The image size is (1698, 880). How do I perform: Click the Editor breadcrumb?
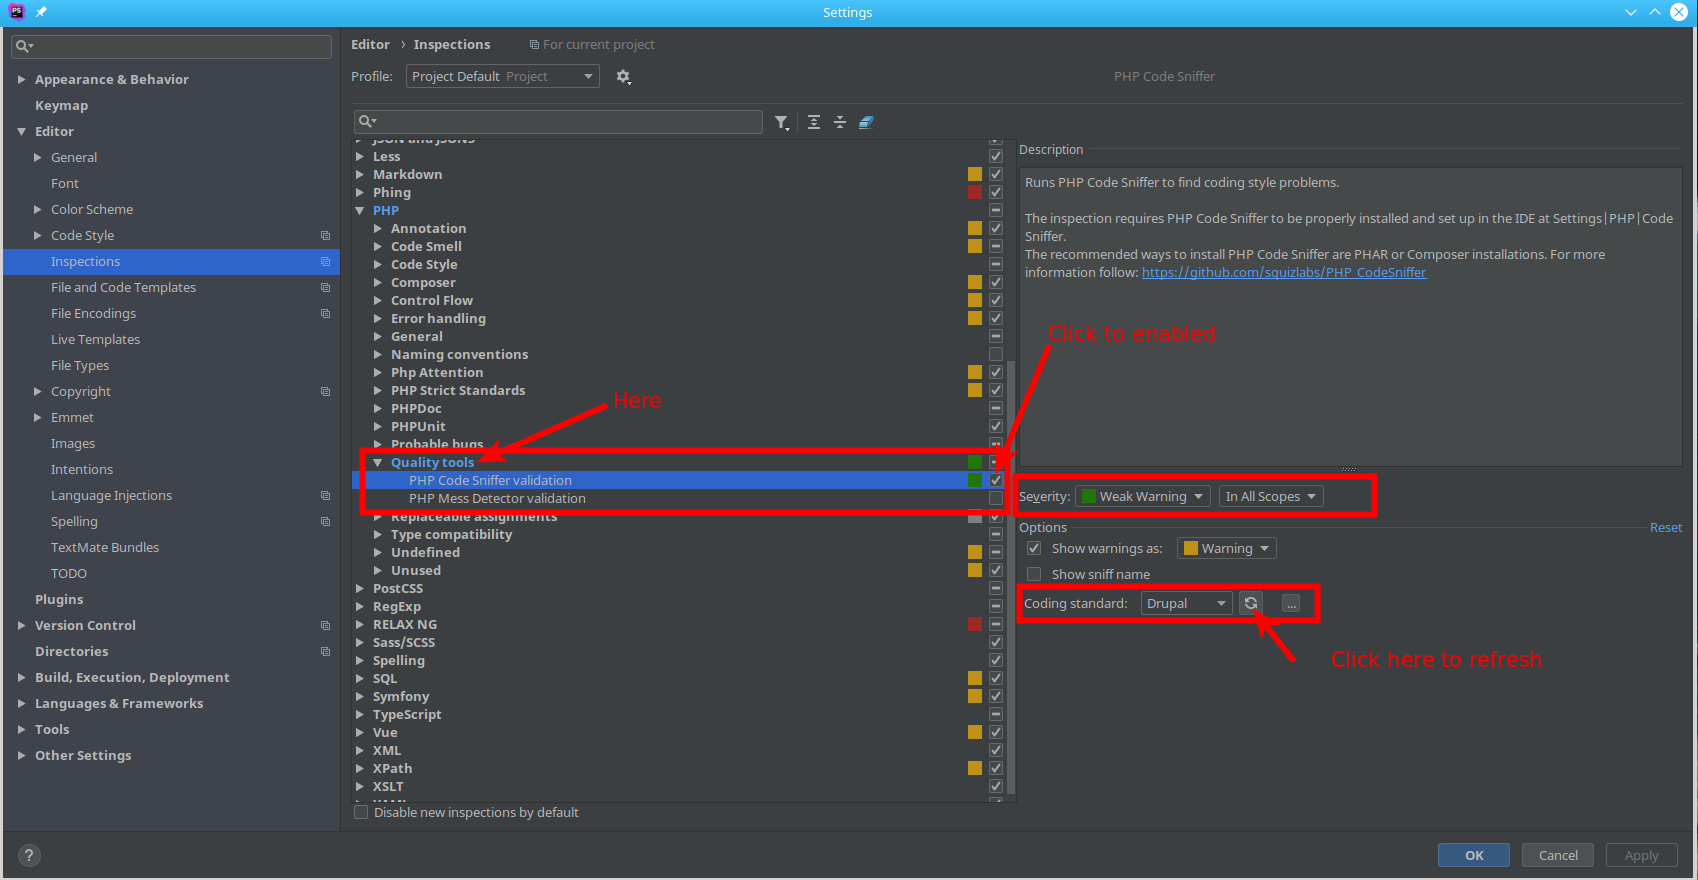(370, 44)
